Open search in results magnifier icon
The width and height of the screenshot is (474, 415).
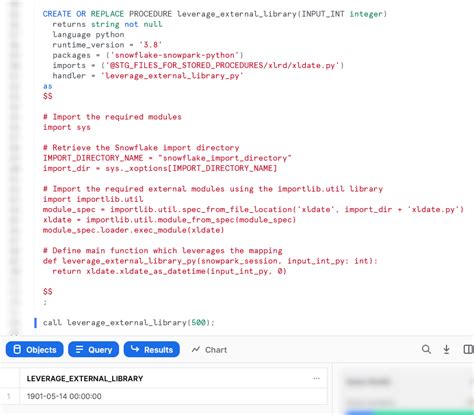426,349
